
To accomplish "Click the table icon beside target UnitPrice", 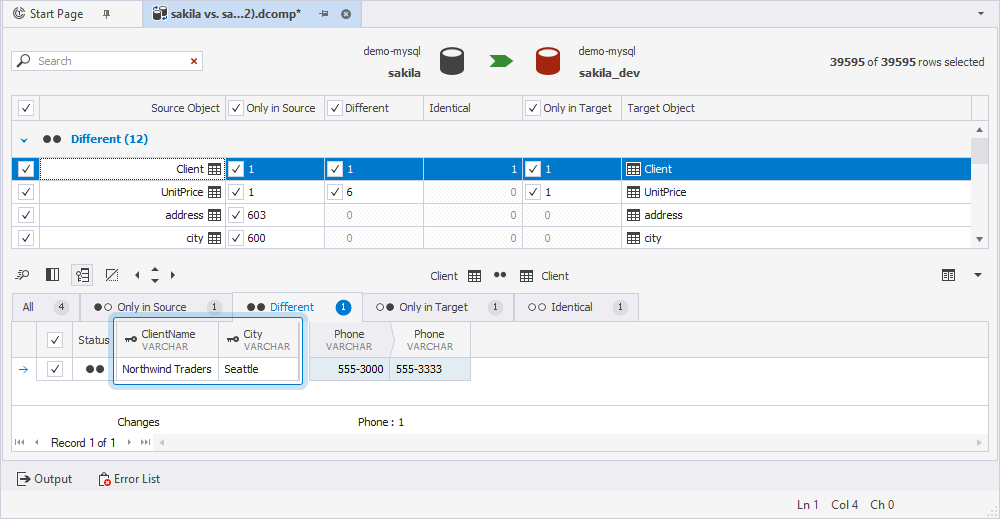I will coord(633,192).
